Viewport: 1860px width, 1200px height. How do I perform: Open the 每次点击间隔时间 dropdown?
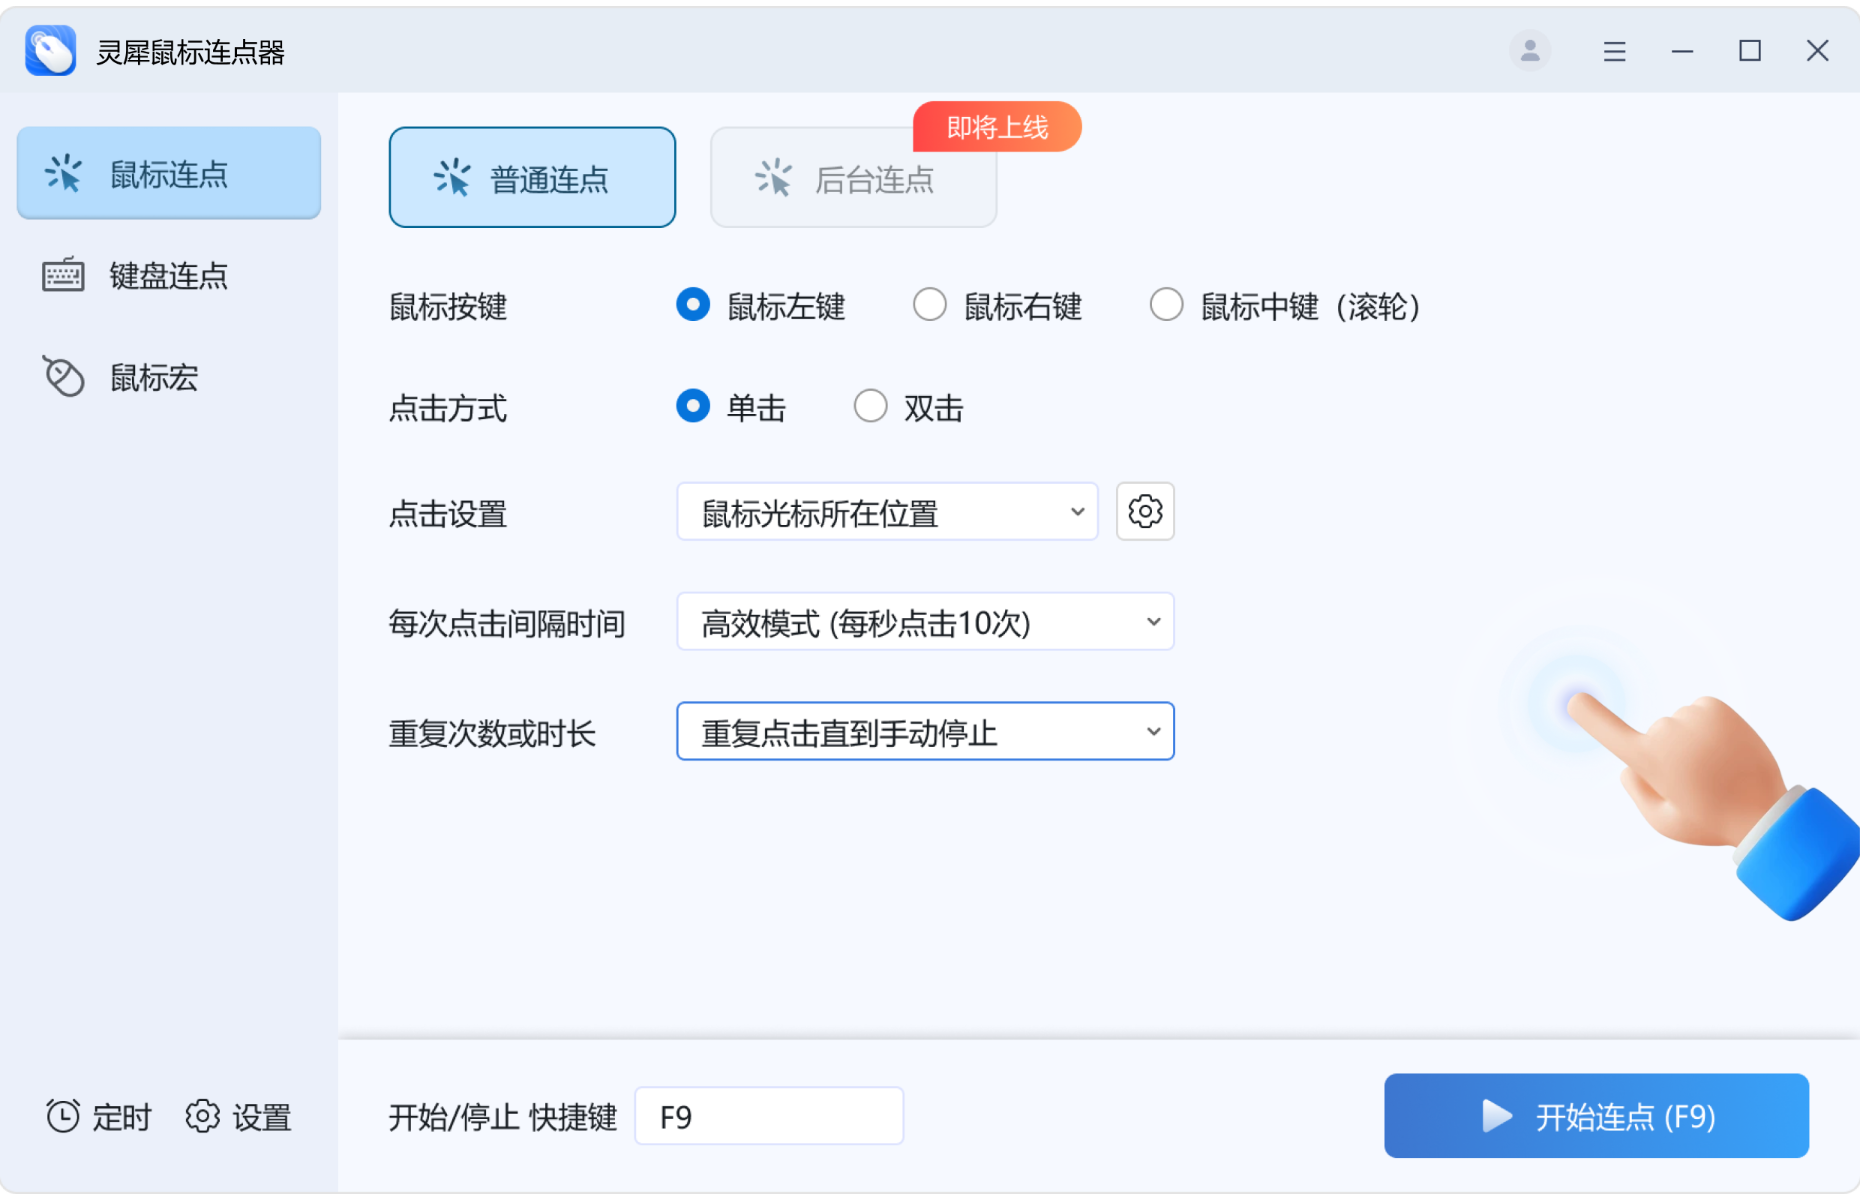pos(925,622)
